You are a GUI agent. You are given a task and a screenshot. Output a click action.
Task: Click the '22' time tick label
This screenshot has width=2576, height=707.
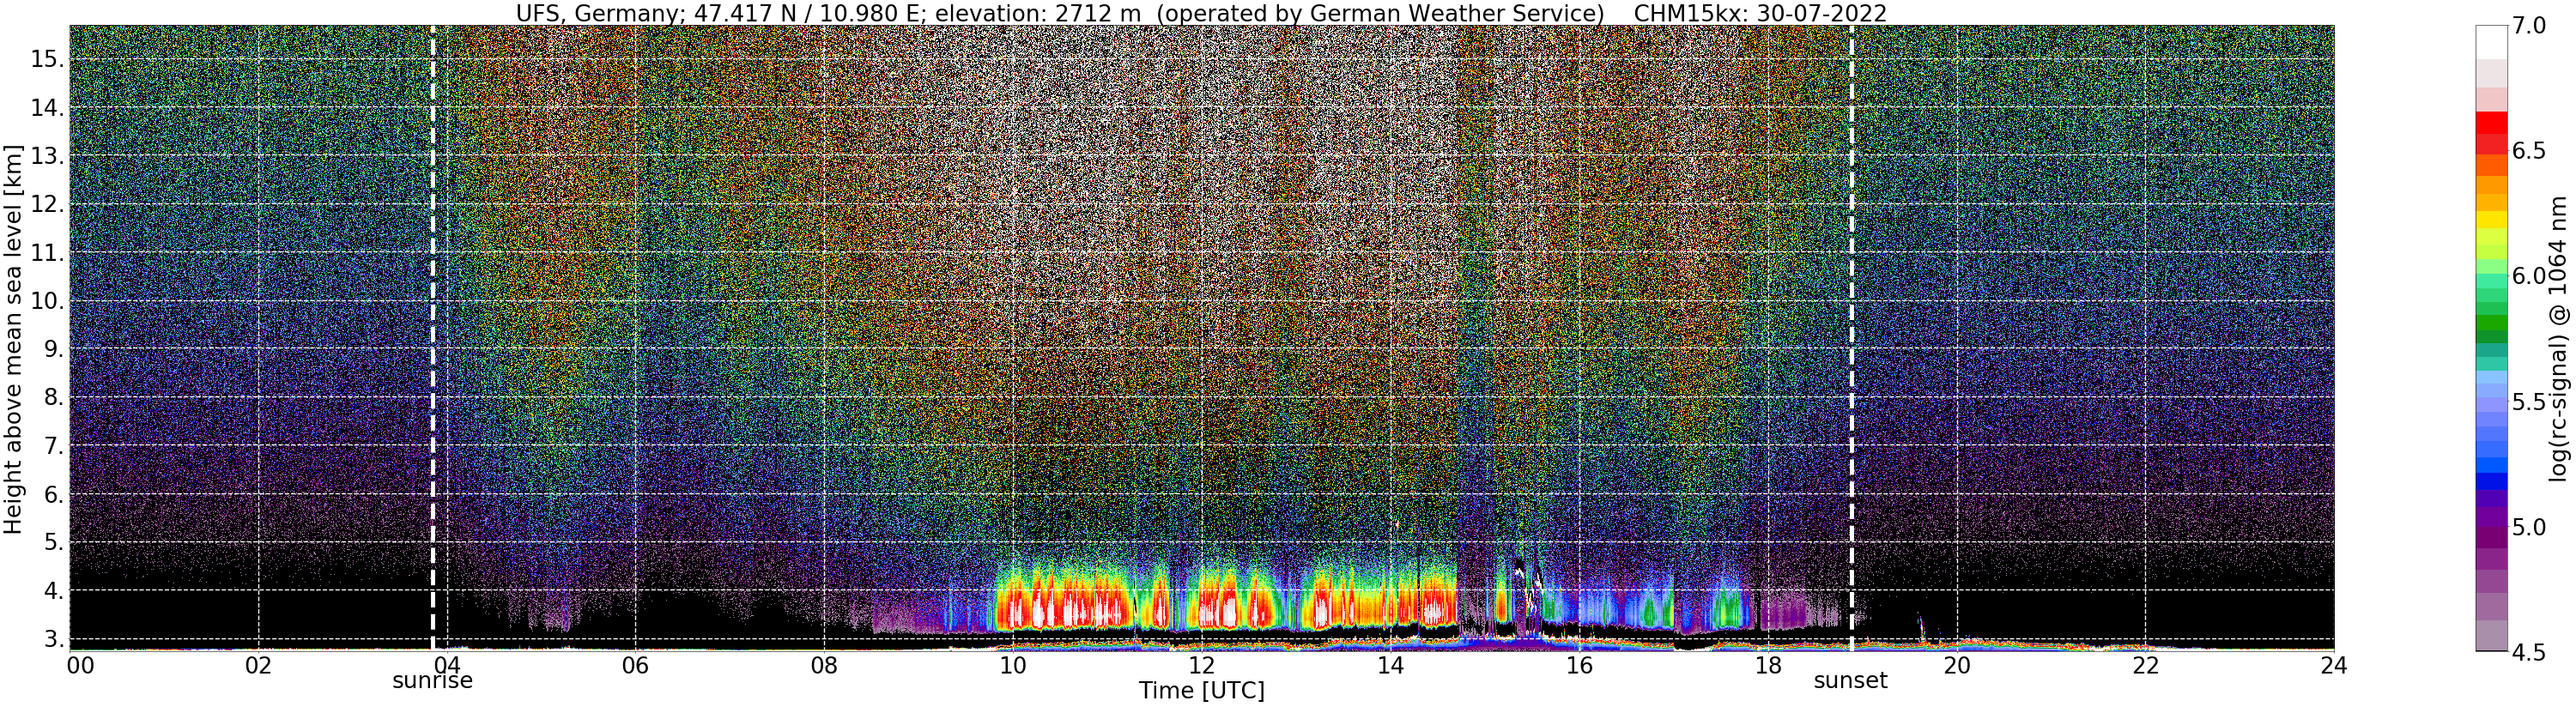coord(2146,666)
